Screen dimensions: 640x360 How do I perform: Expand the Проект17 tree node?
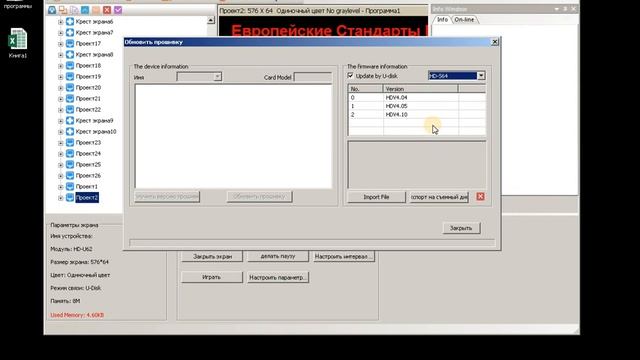pos(61,44)
